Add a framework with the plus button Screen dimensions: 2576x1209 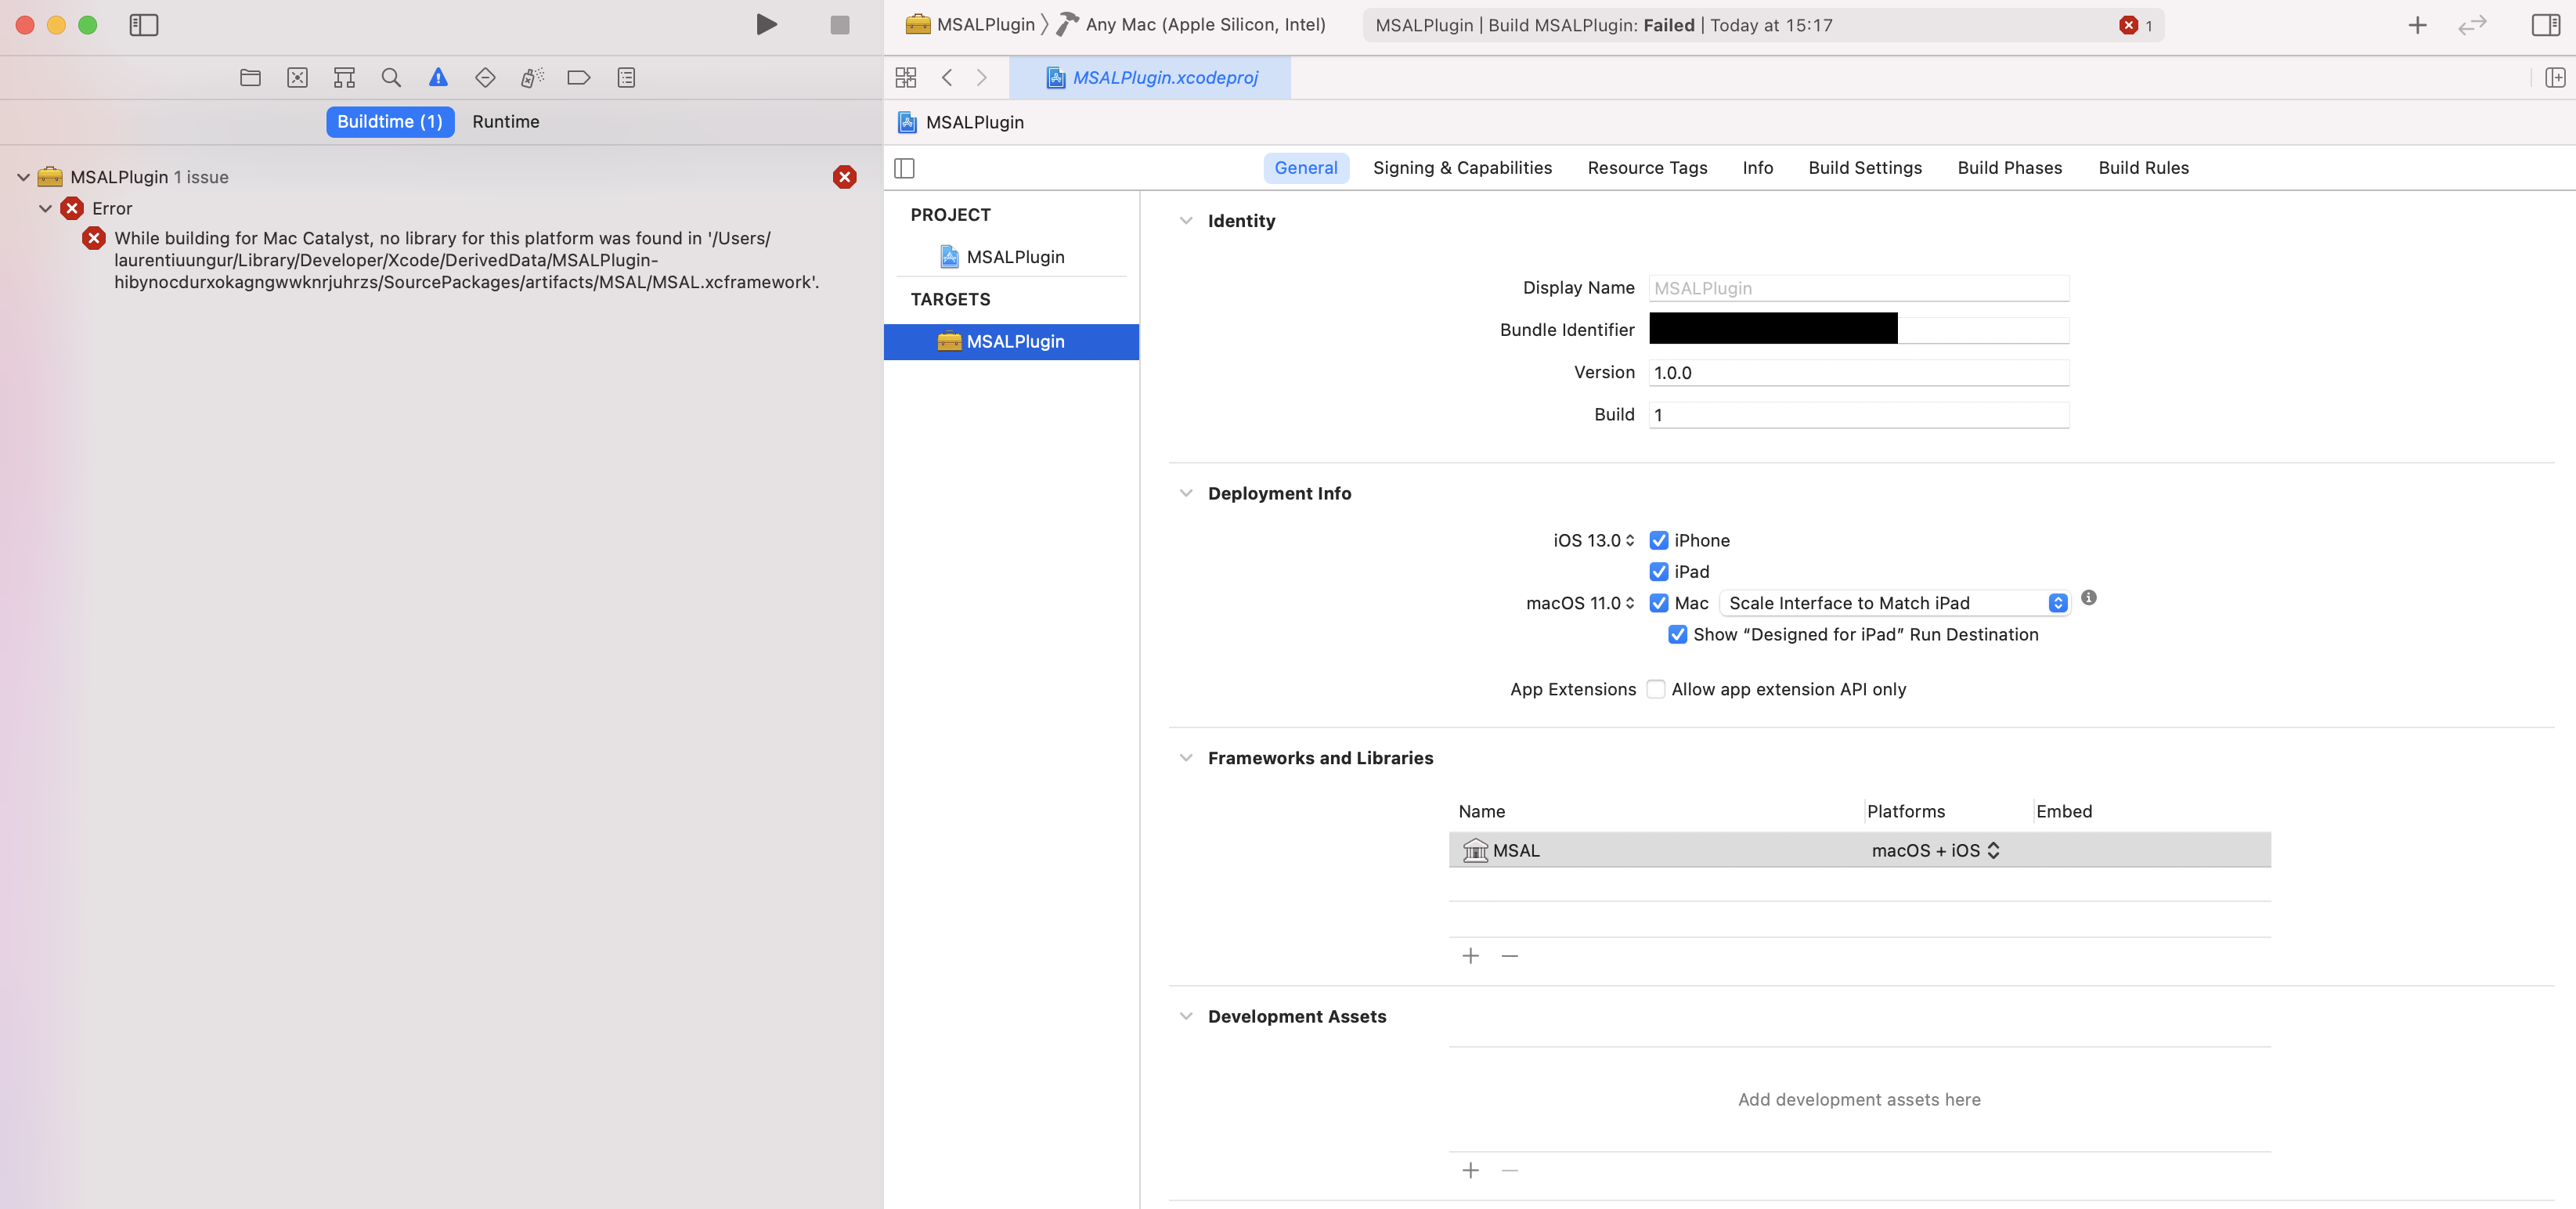click(x=1470, y=955)
